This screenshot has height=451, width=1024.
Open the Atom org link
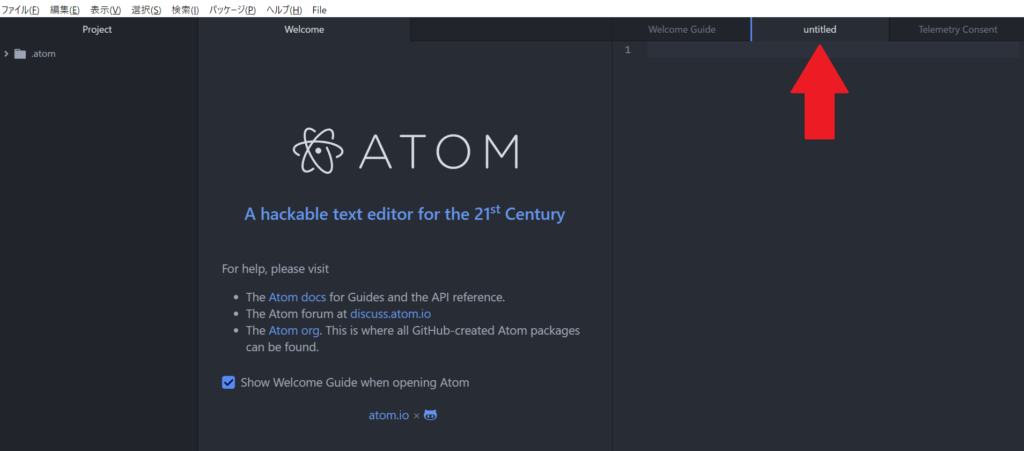click(x=294, y=330)
